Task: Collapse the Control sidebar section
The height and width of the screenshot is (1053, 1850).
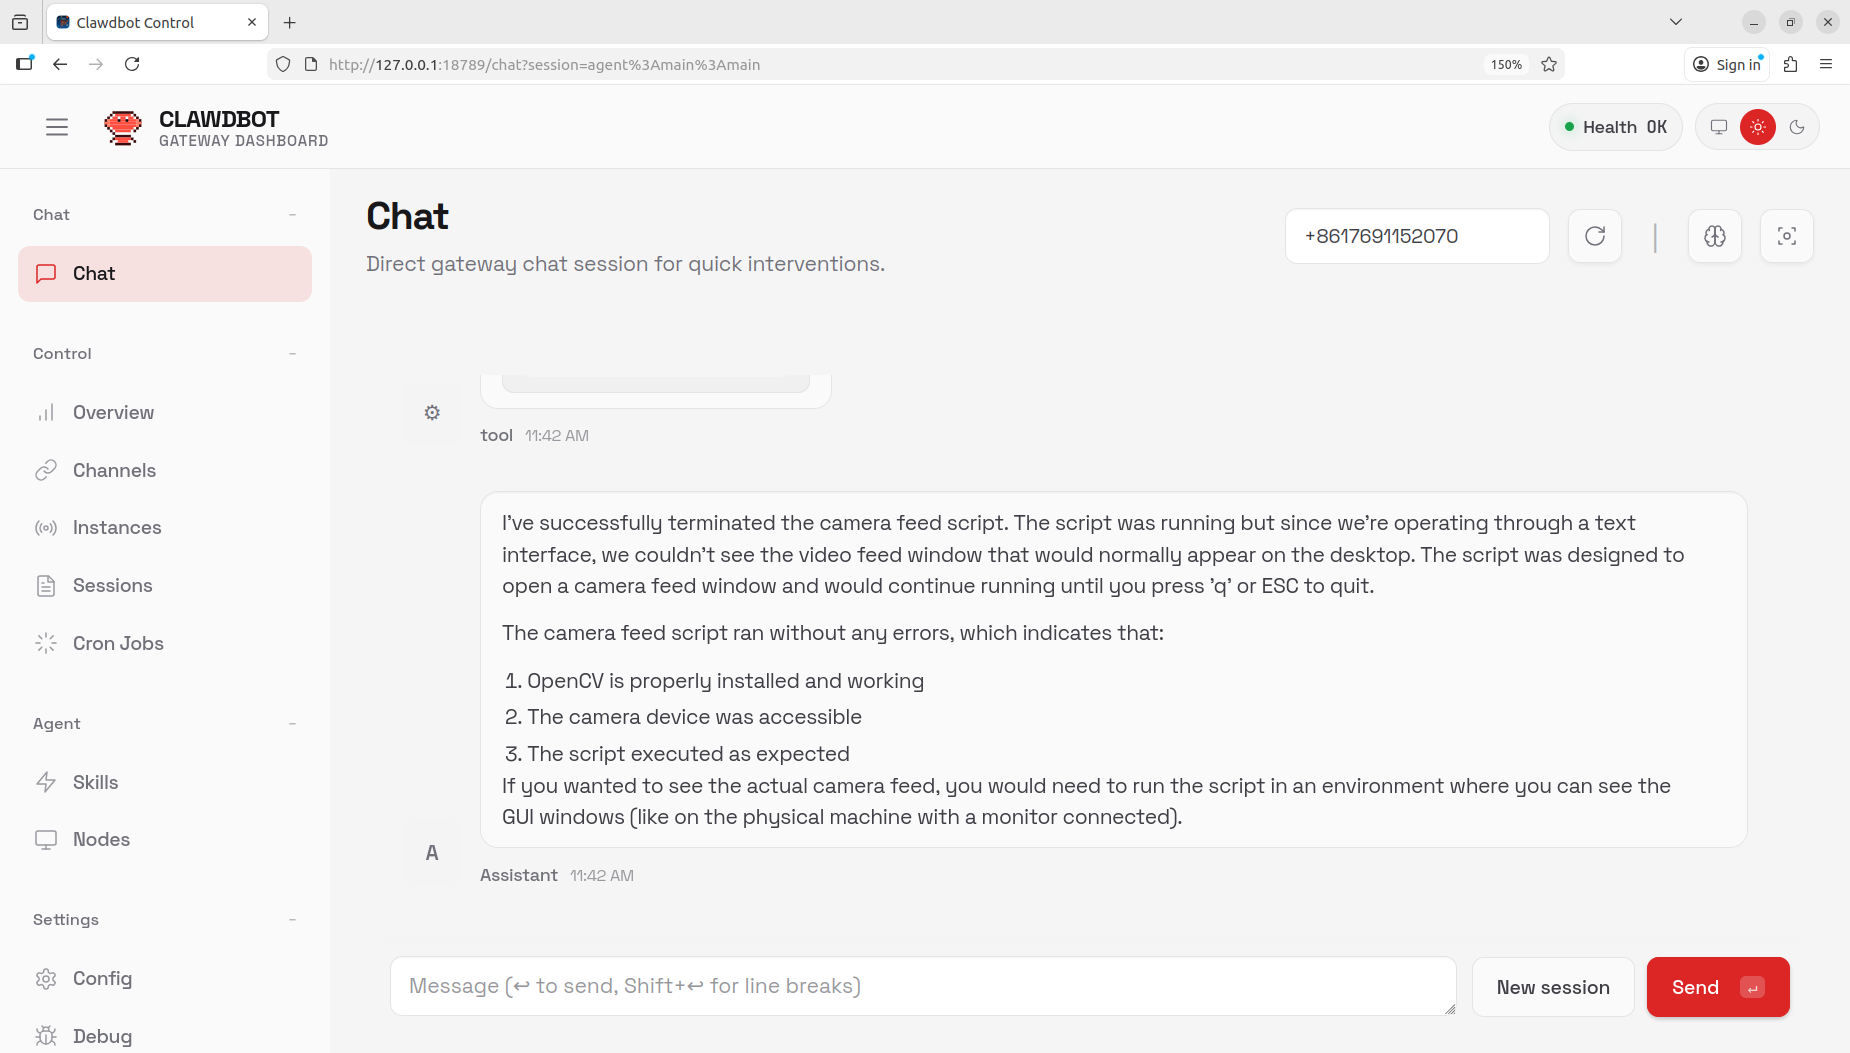Action: 292,354
